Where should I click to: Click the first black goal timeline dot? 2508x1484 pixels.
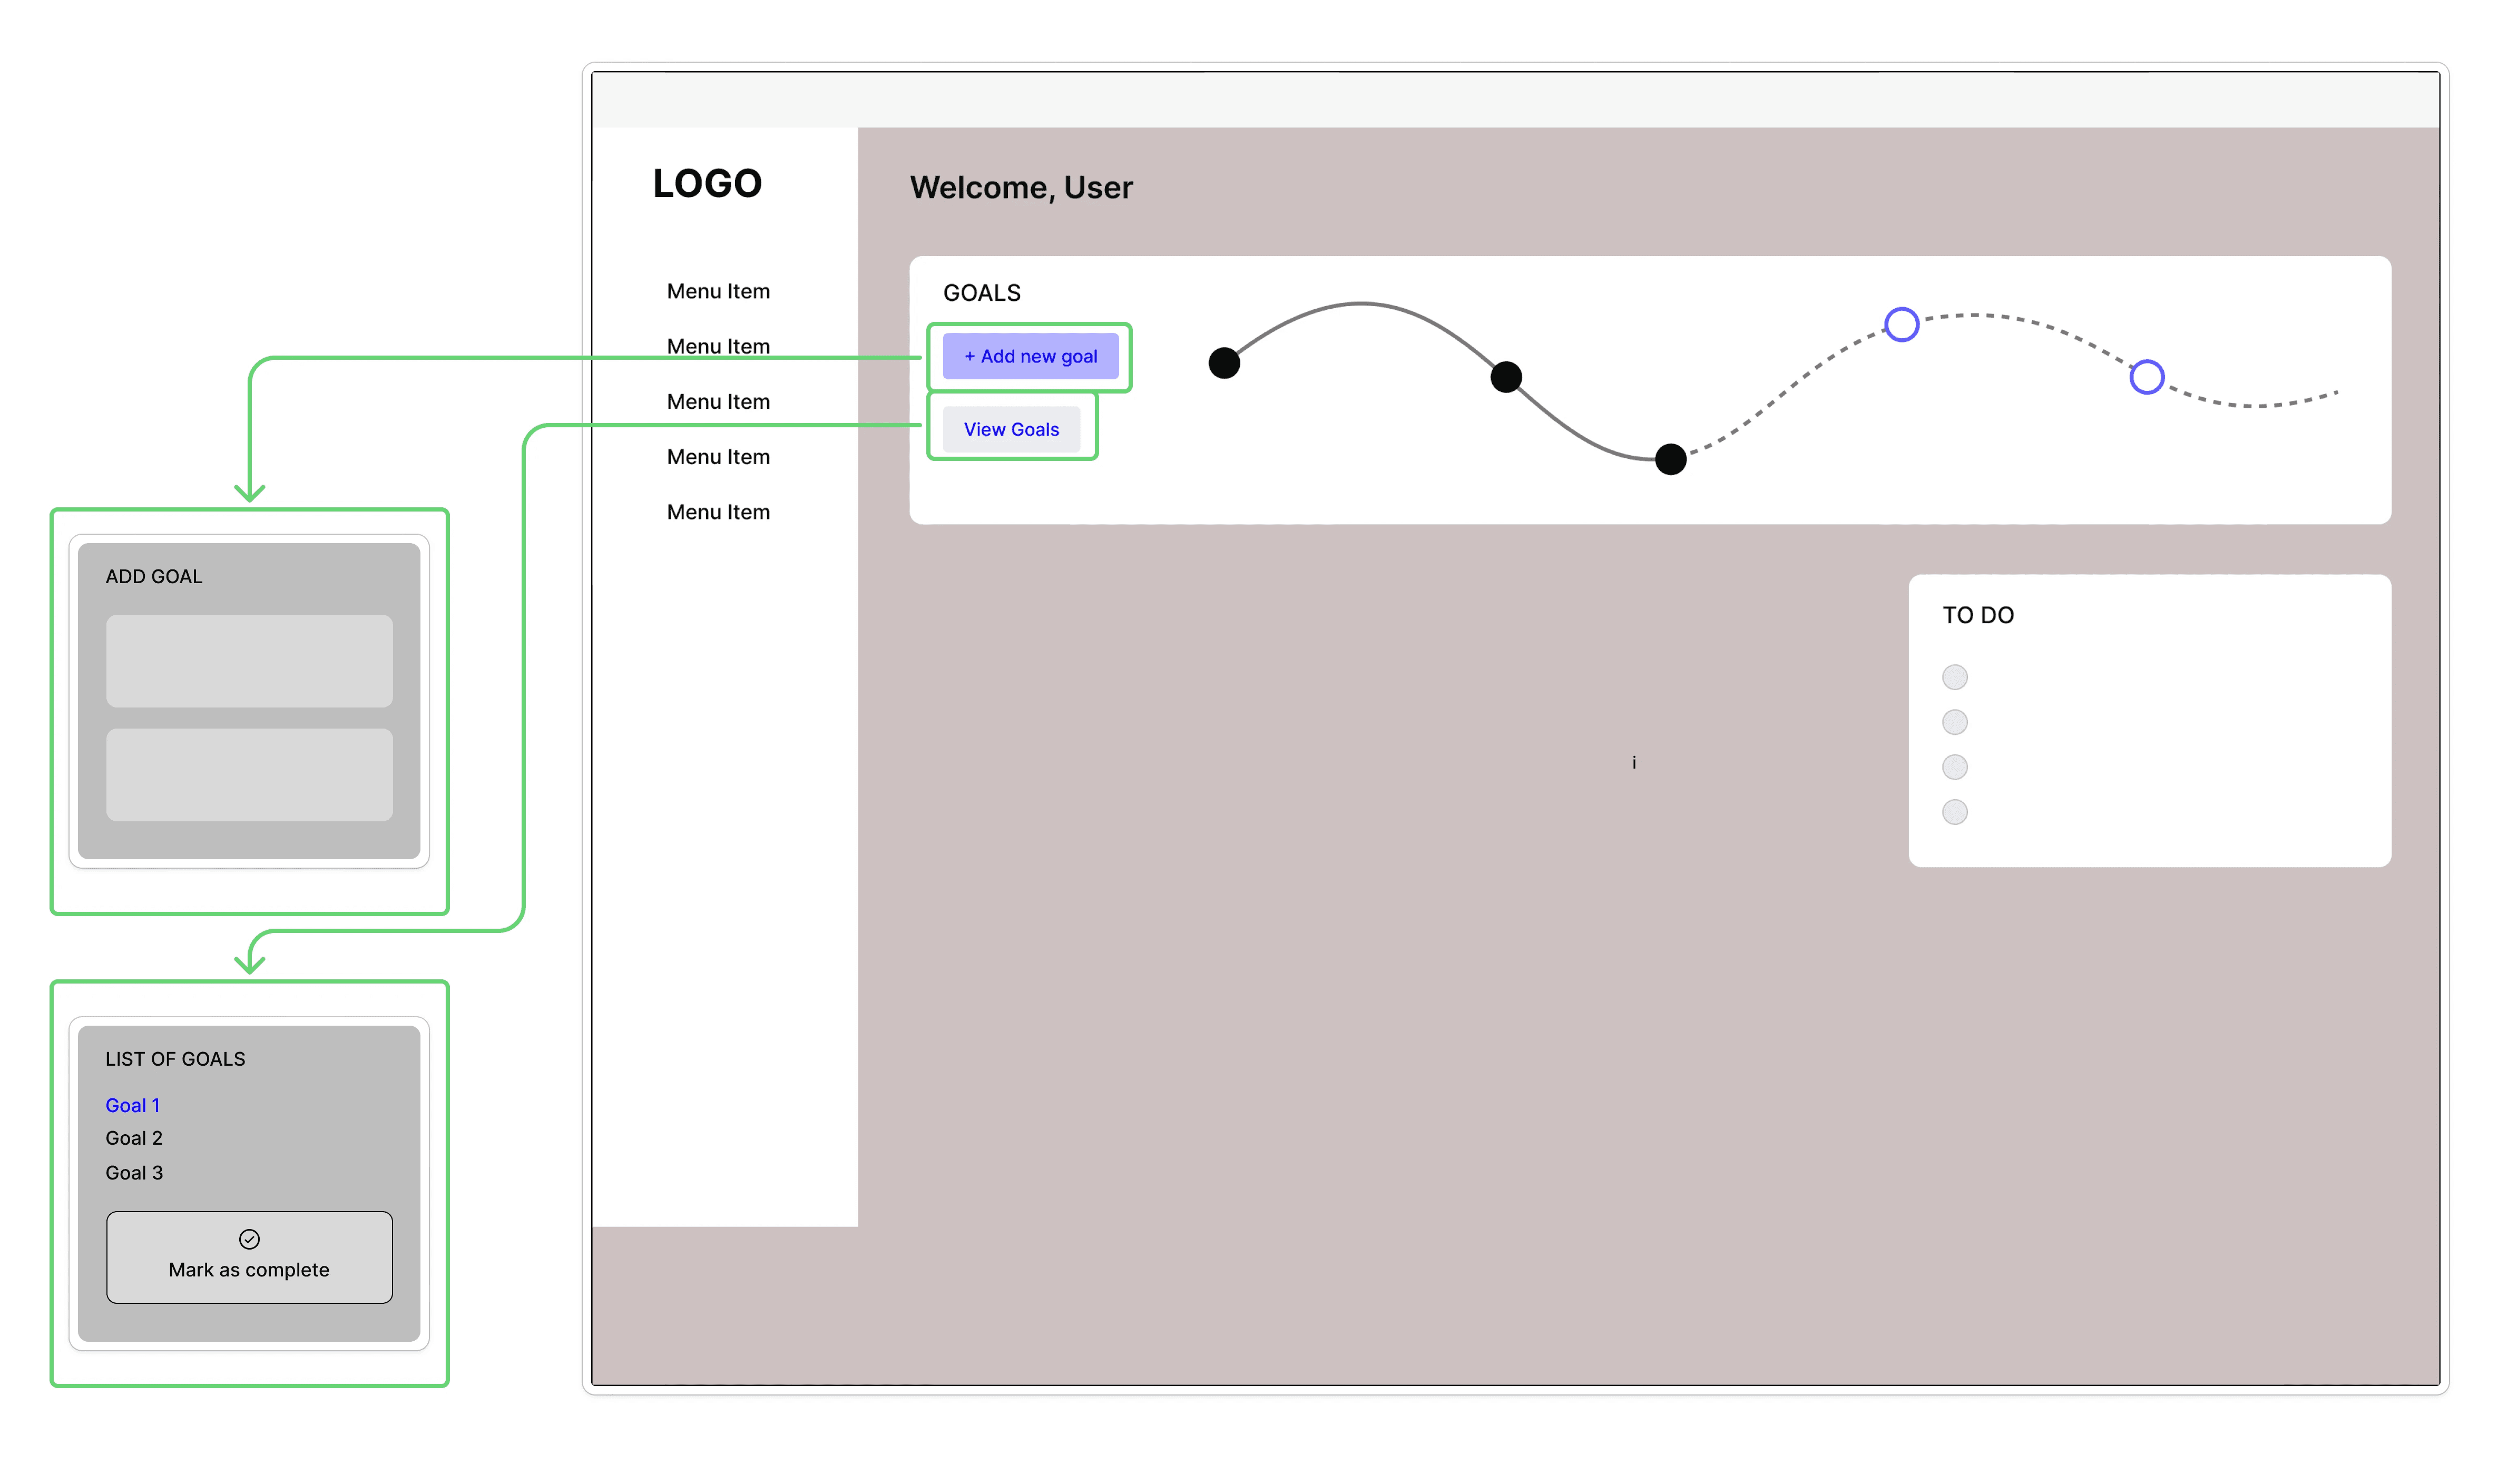(1224, 362)
